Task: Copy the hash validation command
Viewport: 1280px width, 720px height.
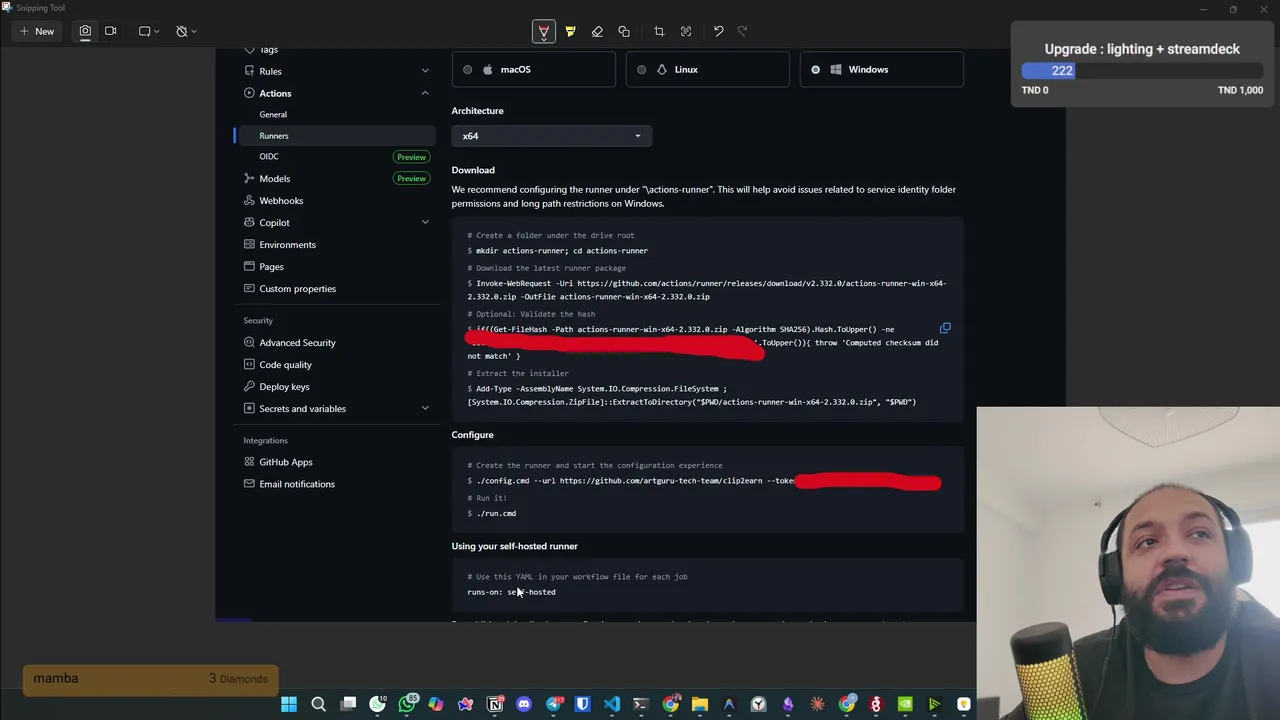Action: (x=944, y=328)
